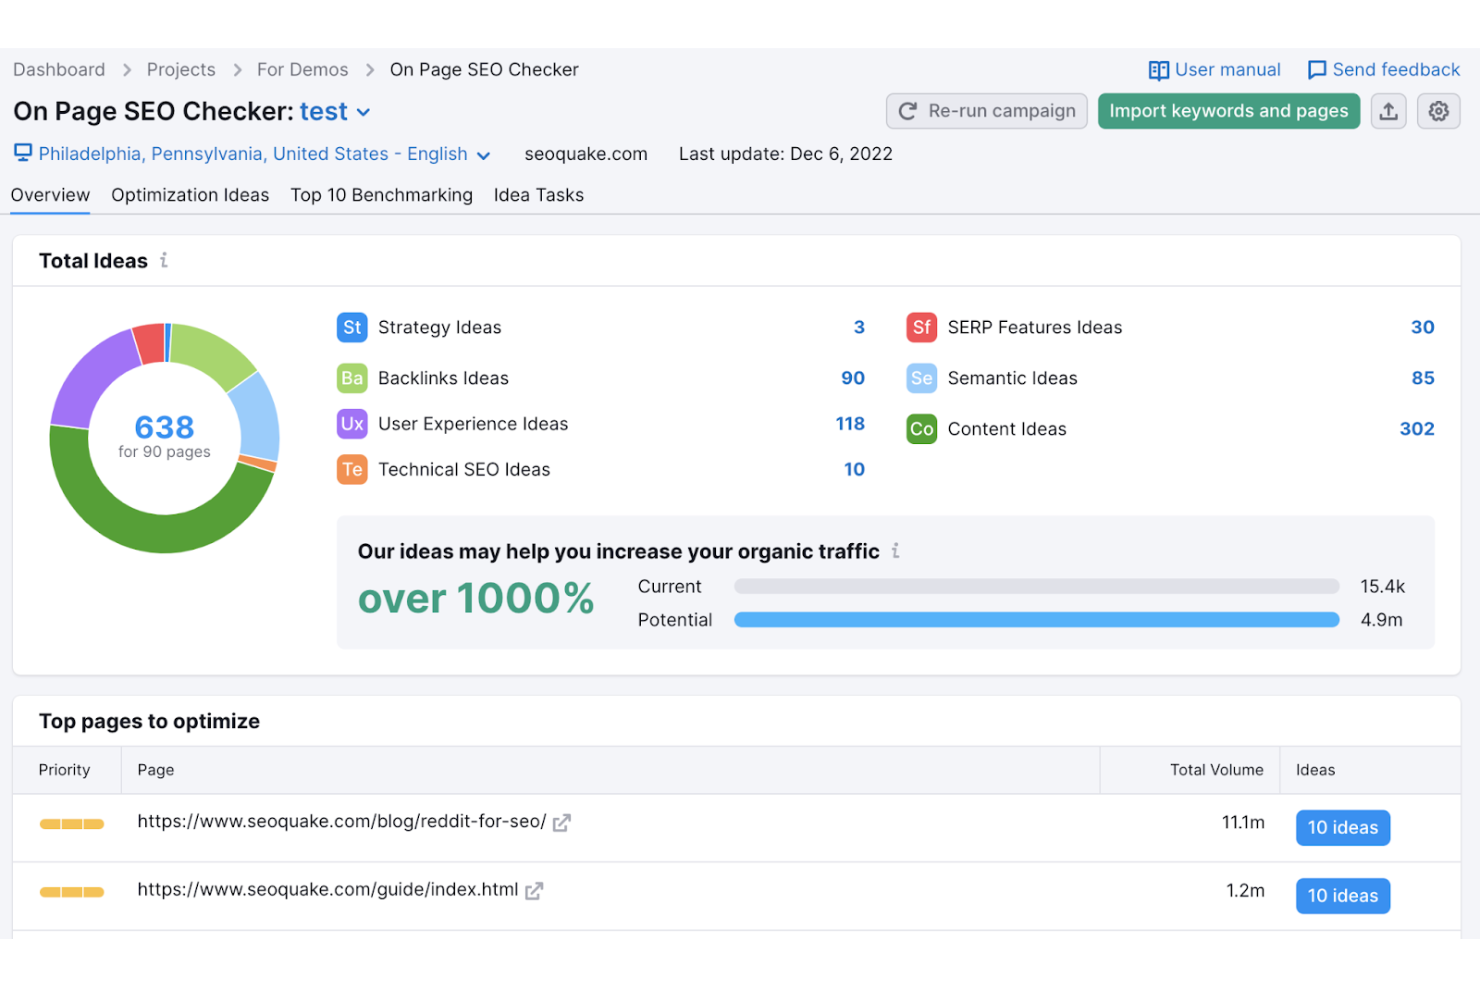Click the Potential traffic blue bar
This screenshot has height=987, width=1480.
click(1037, 620)
